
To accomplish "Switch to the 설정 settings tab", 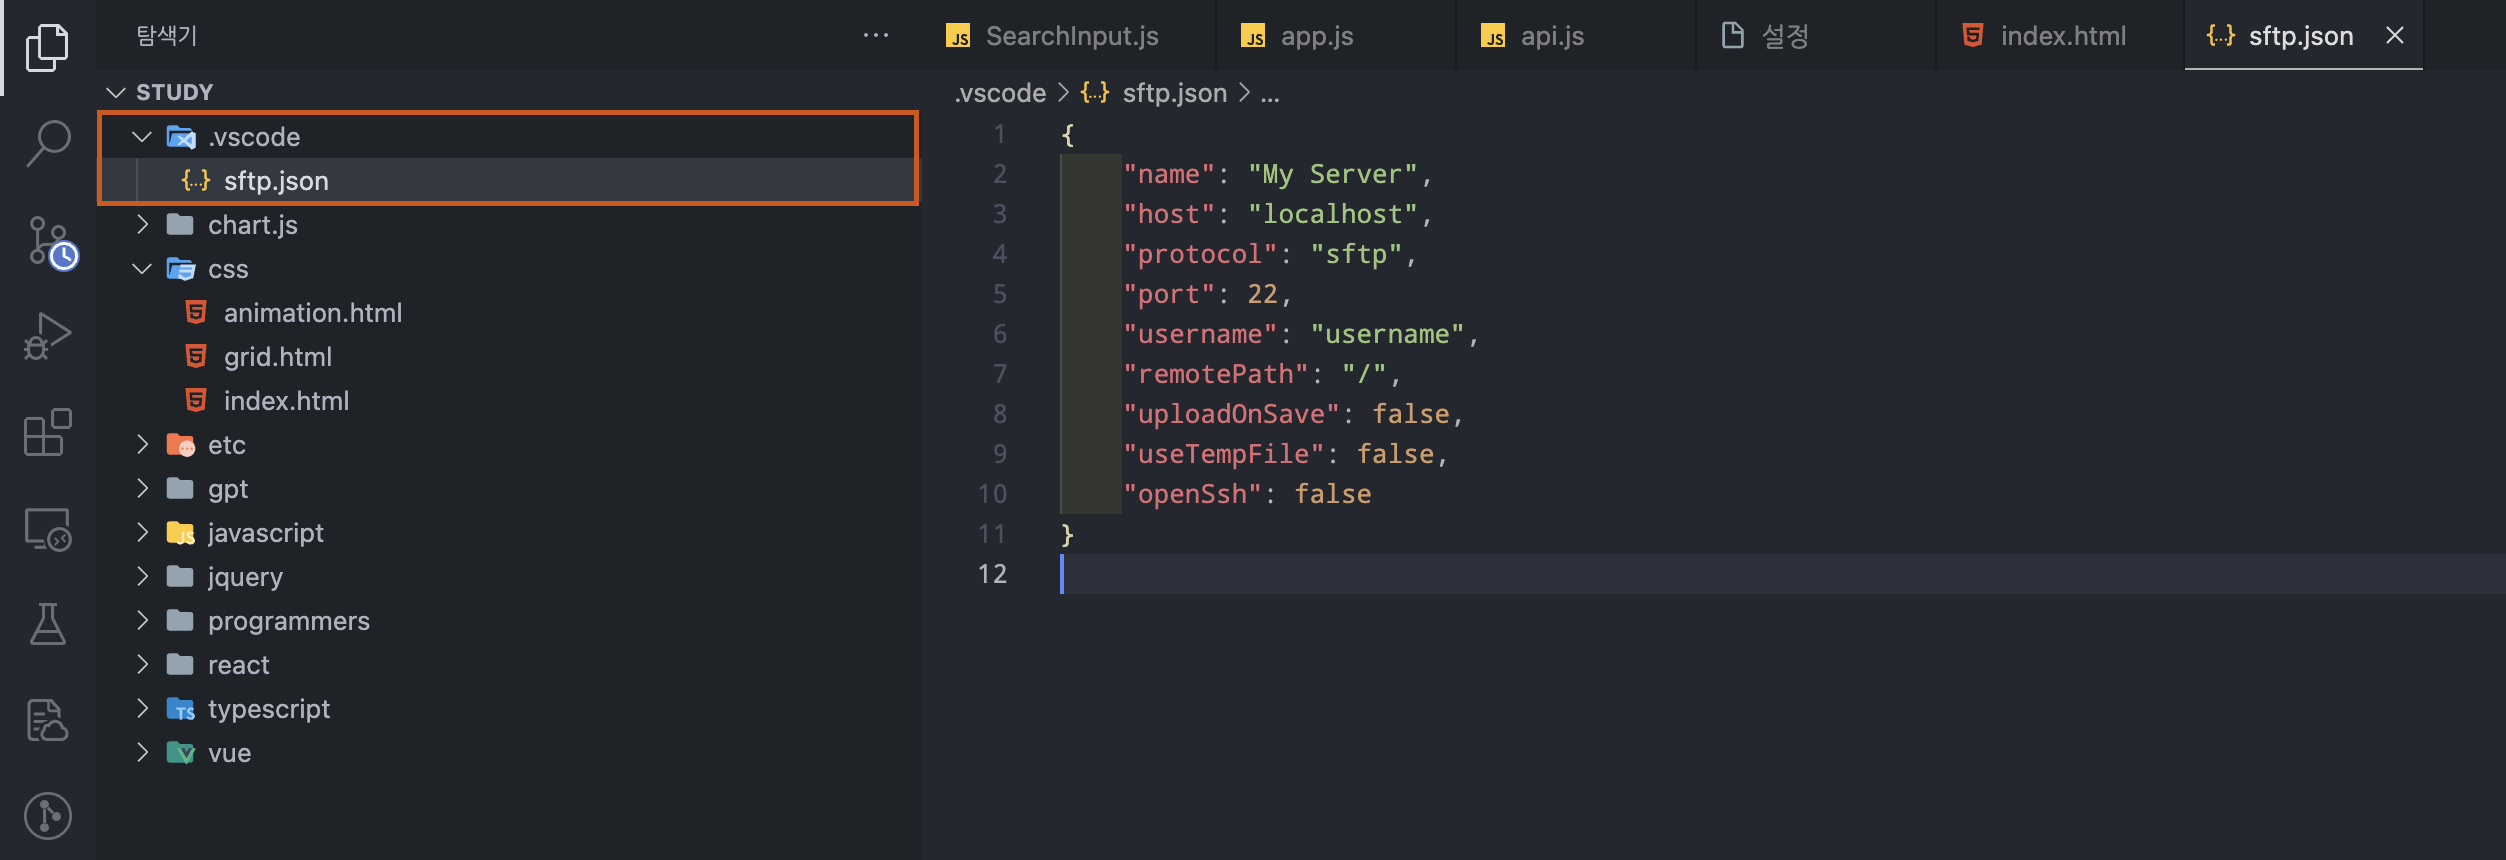I will (x=1816, y=36).
